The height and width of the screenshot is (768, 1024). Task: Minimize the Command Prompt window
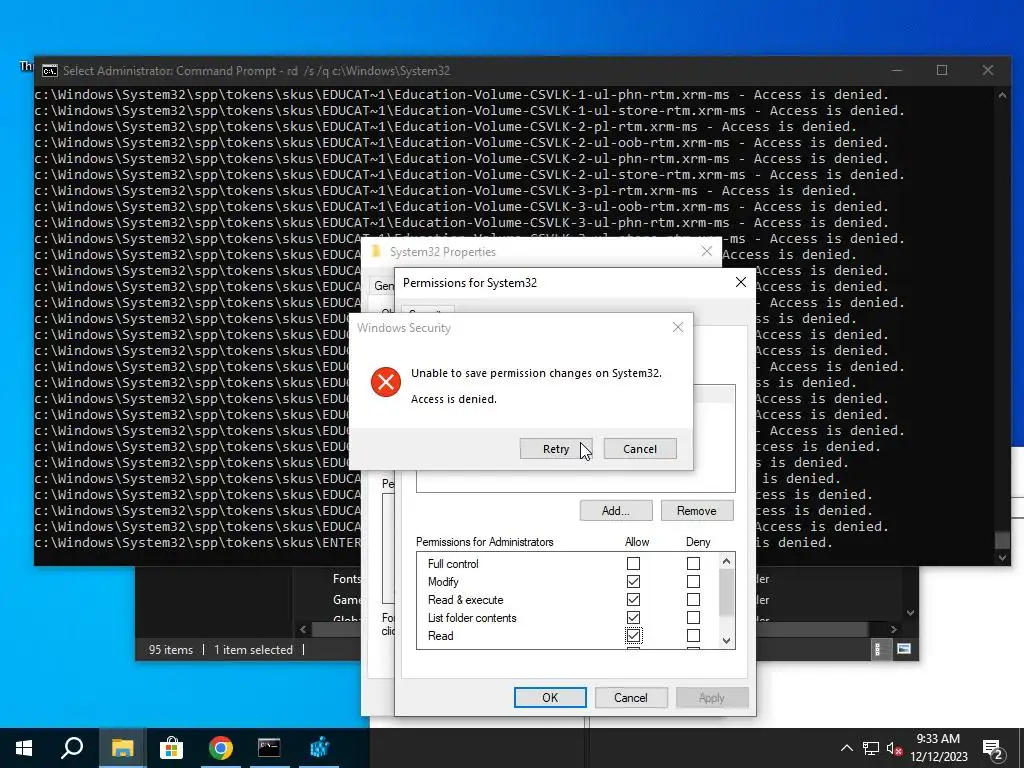(897, 70)
